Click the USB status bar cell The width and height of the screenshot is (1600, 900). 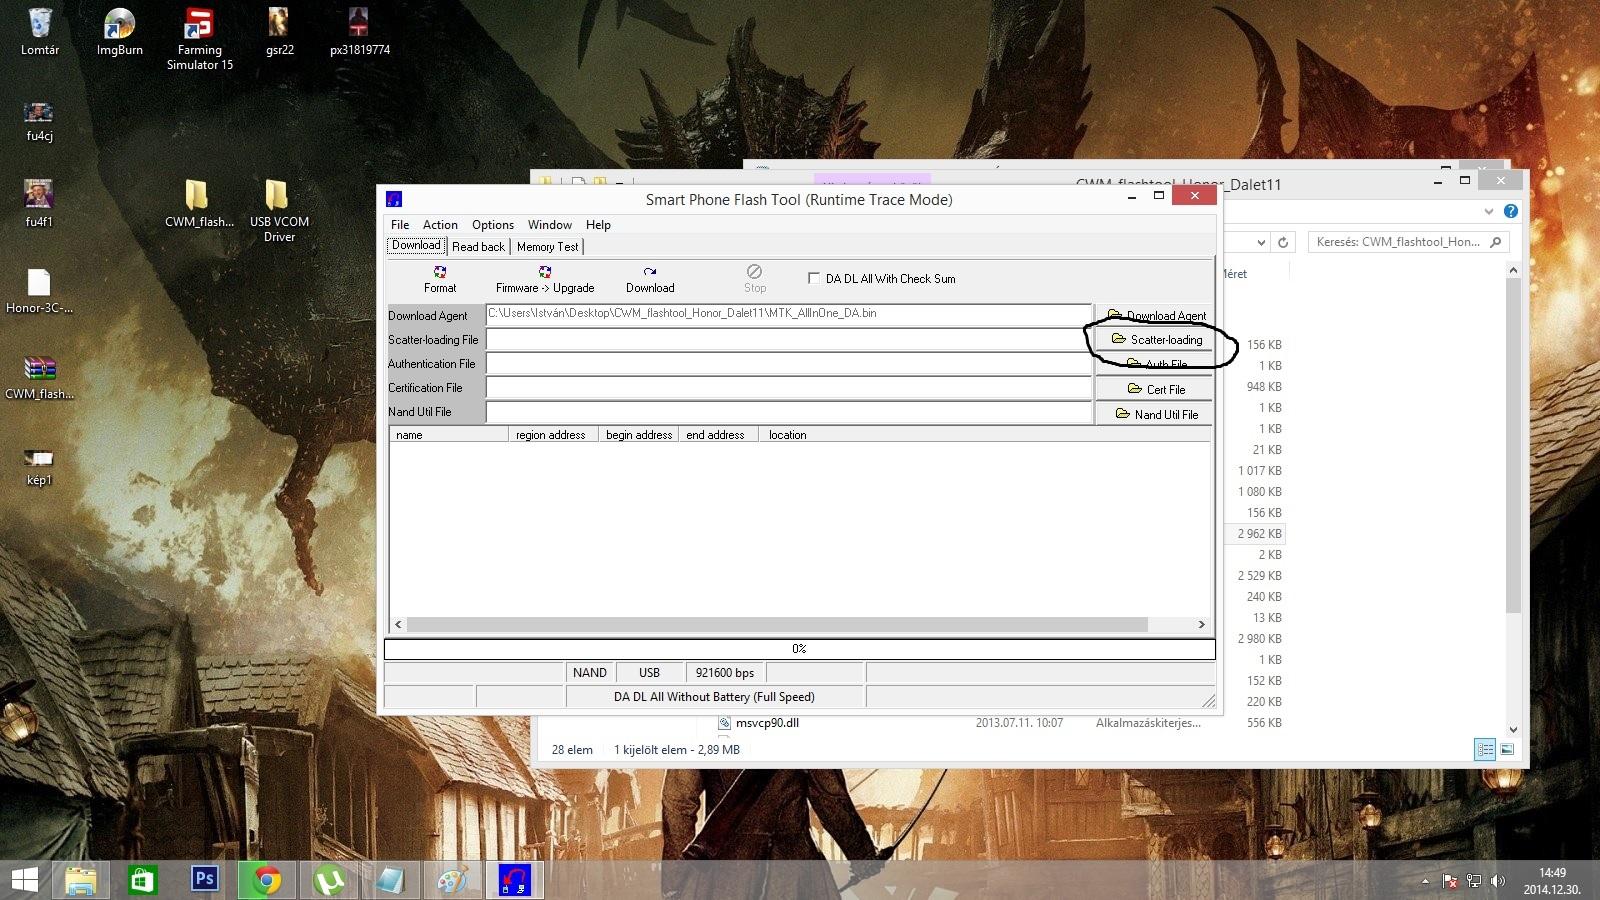pos(649,673)
